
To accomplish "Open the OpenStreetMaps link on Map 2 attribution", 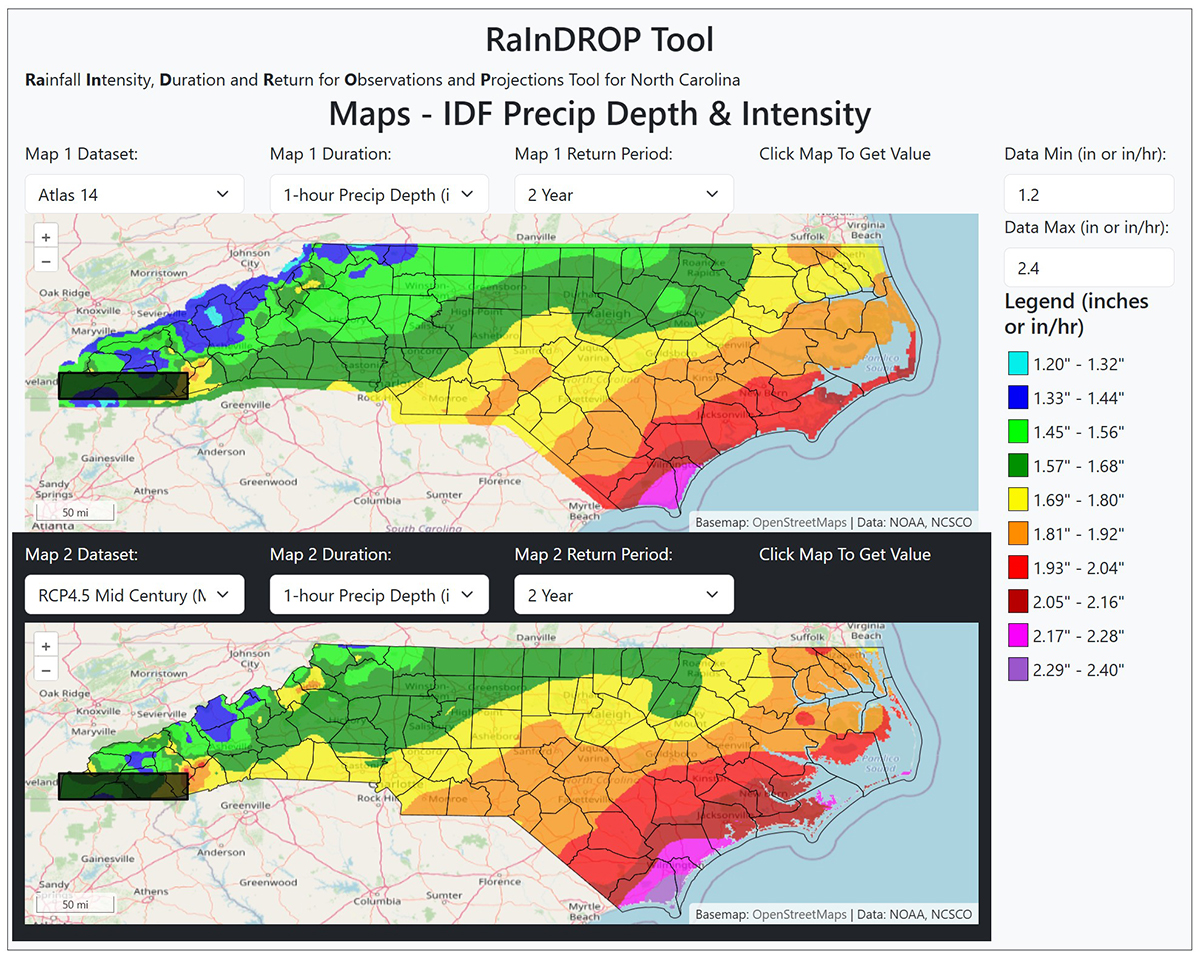I will tap(800, 914).
